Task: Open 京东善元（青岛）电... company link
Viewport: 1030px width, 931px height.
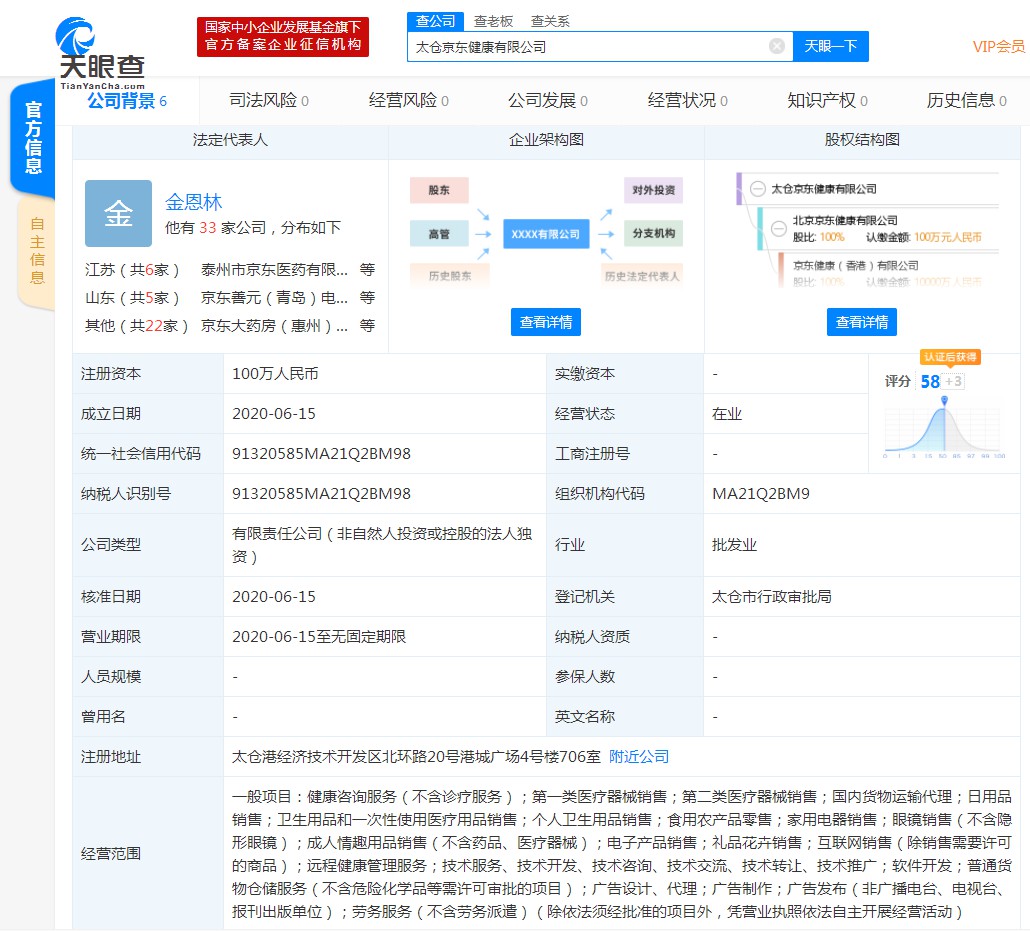Action: 274,298
